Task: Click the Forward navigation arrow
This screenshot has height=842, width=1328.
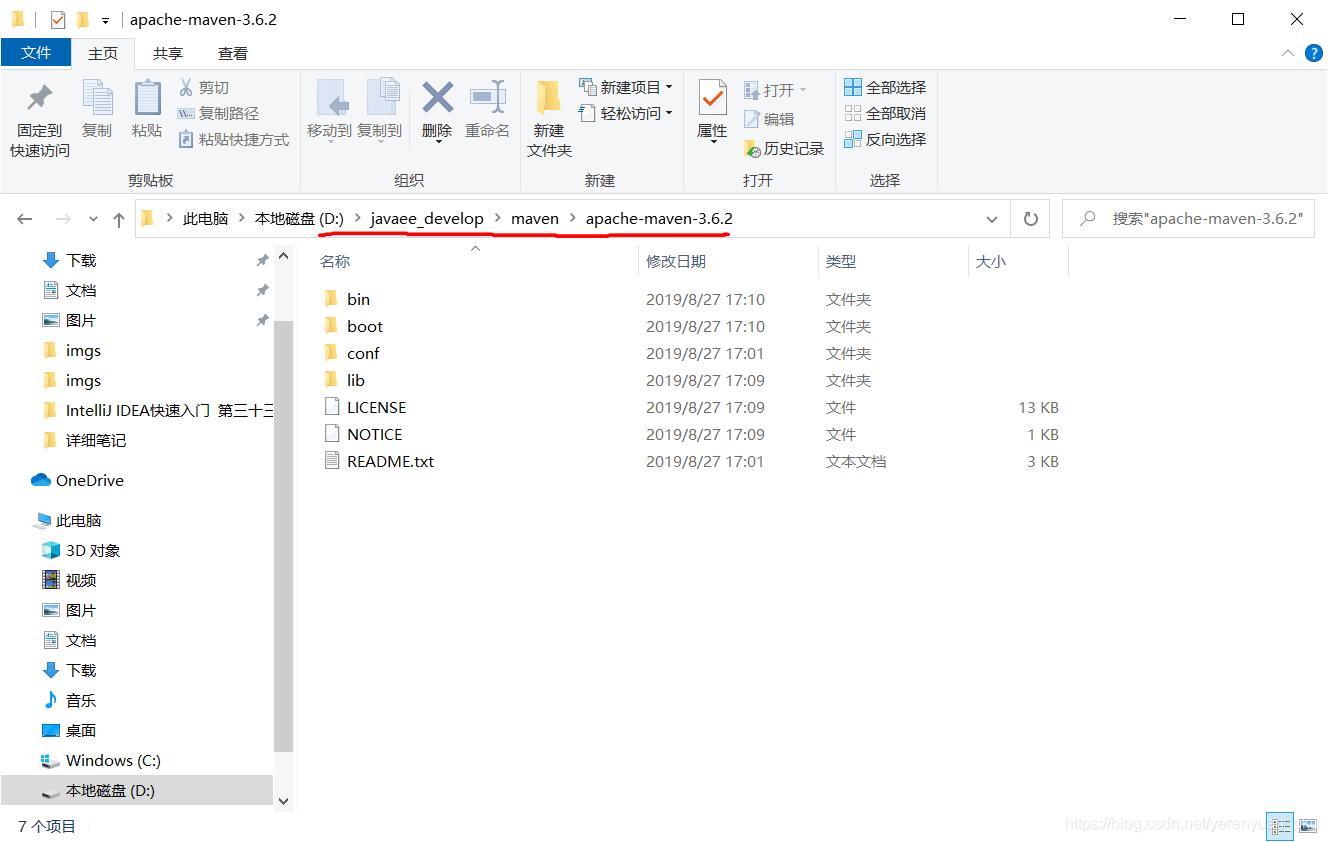Action: (63, 219)
